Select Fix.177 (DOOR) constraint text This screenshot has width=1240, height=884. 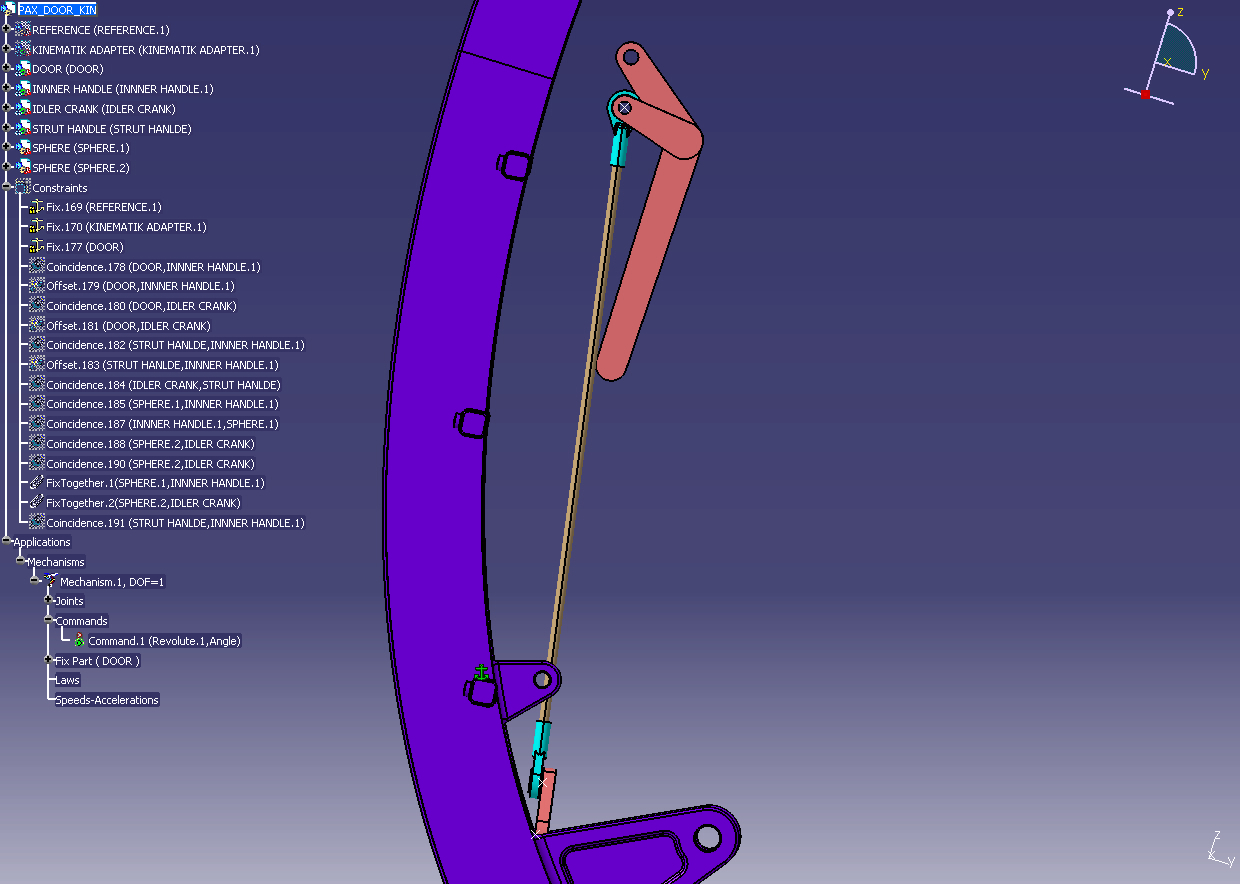(85, 246)
